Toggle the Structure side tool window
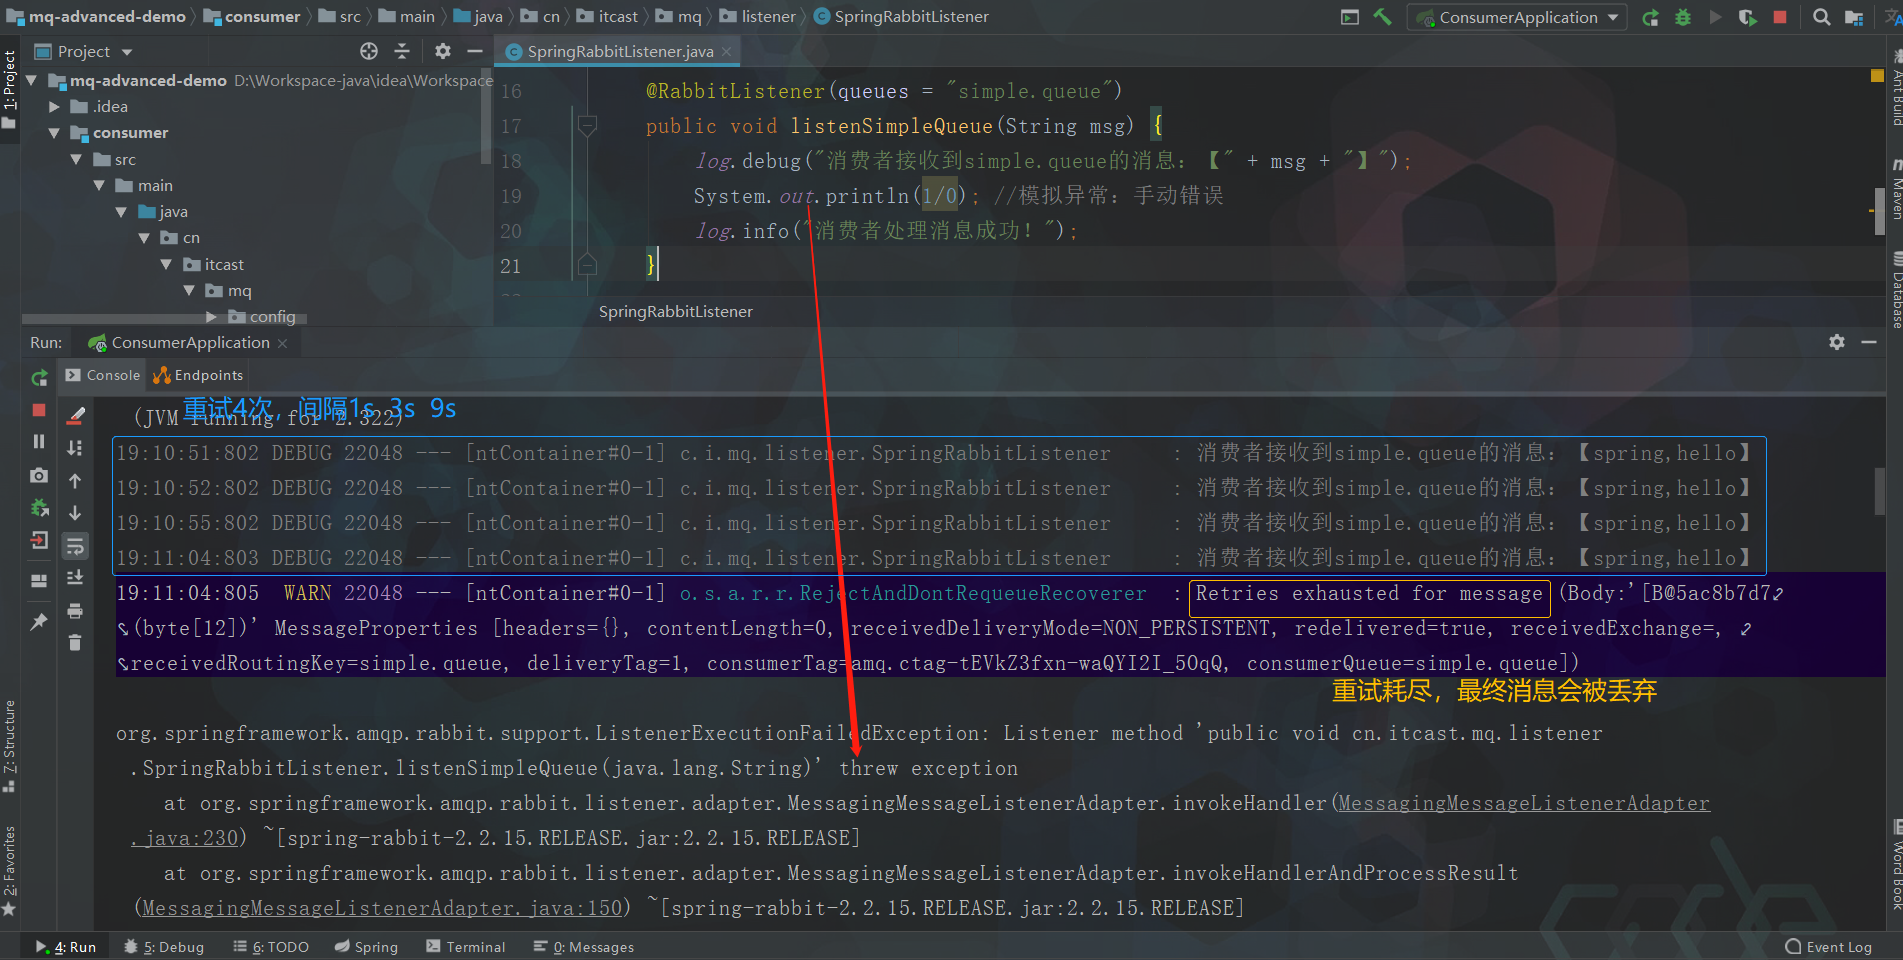 [x=9, y=746]
